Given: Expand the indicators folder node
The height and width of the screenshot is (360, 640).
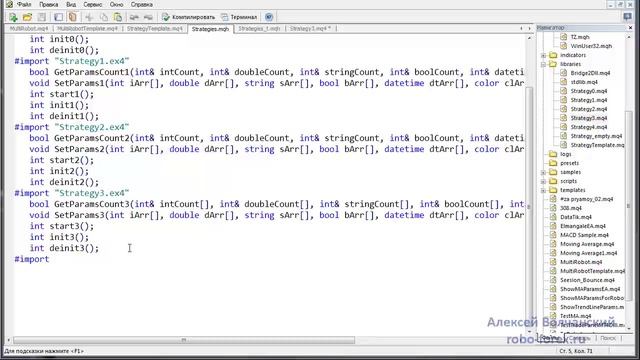Looking at the screenshot, I should click(x=543, y=56).
